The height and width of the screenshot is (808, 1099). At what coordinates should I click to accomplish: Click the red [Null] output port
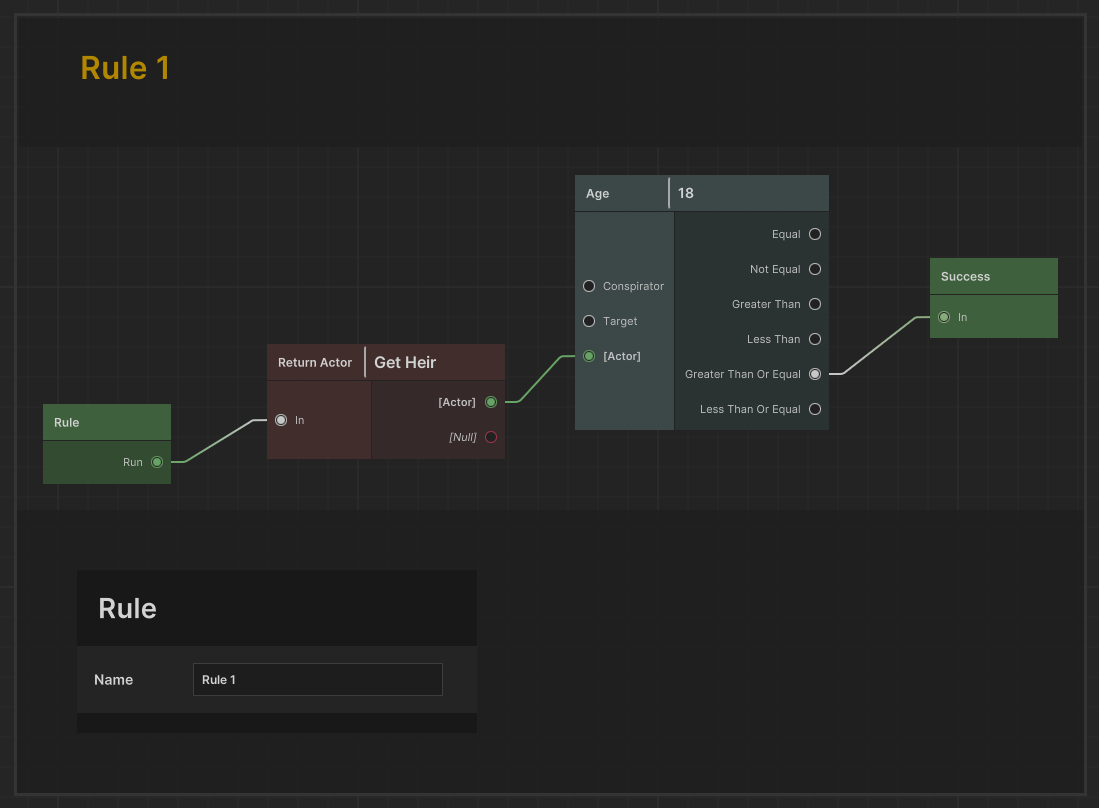491,437
